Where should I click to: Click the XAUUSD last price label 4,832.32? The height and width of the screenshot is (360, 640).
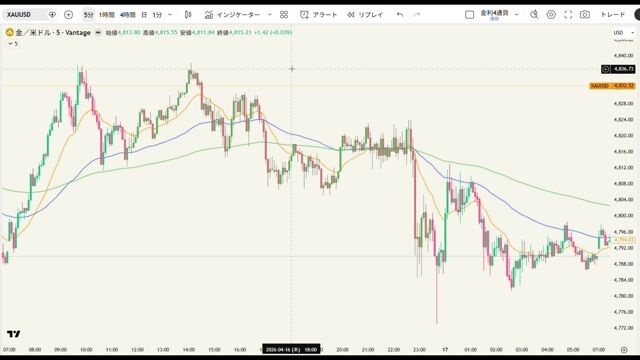[x=613, y=86]
